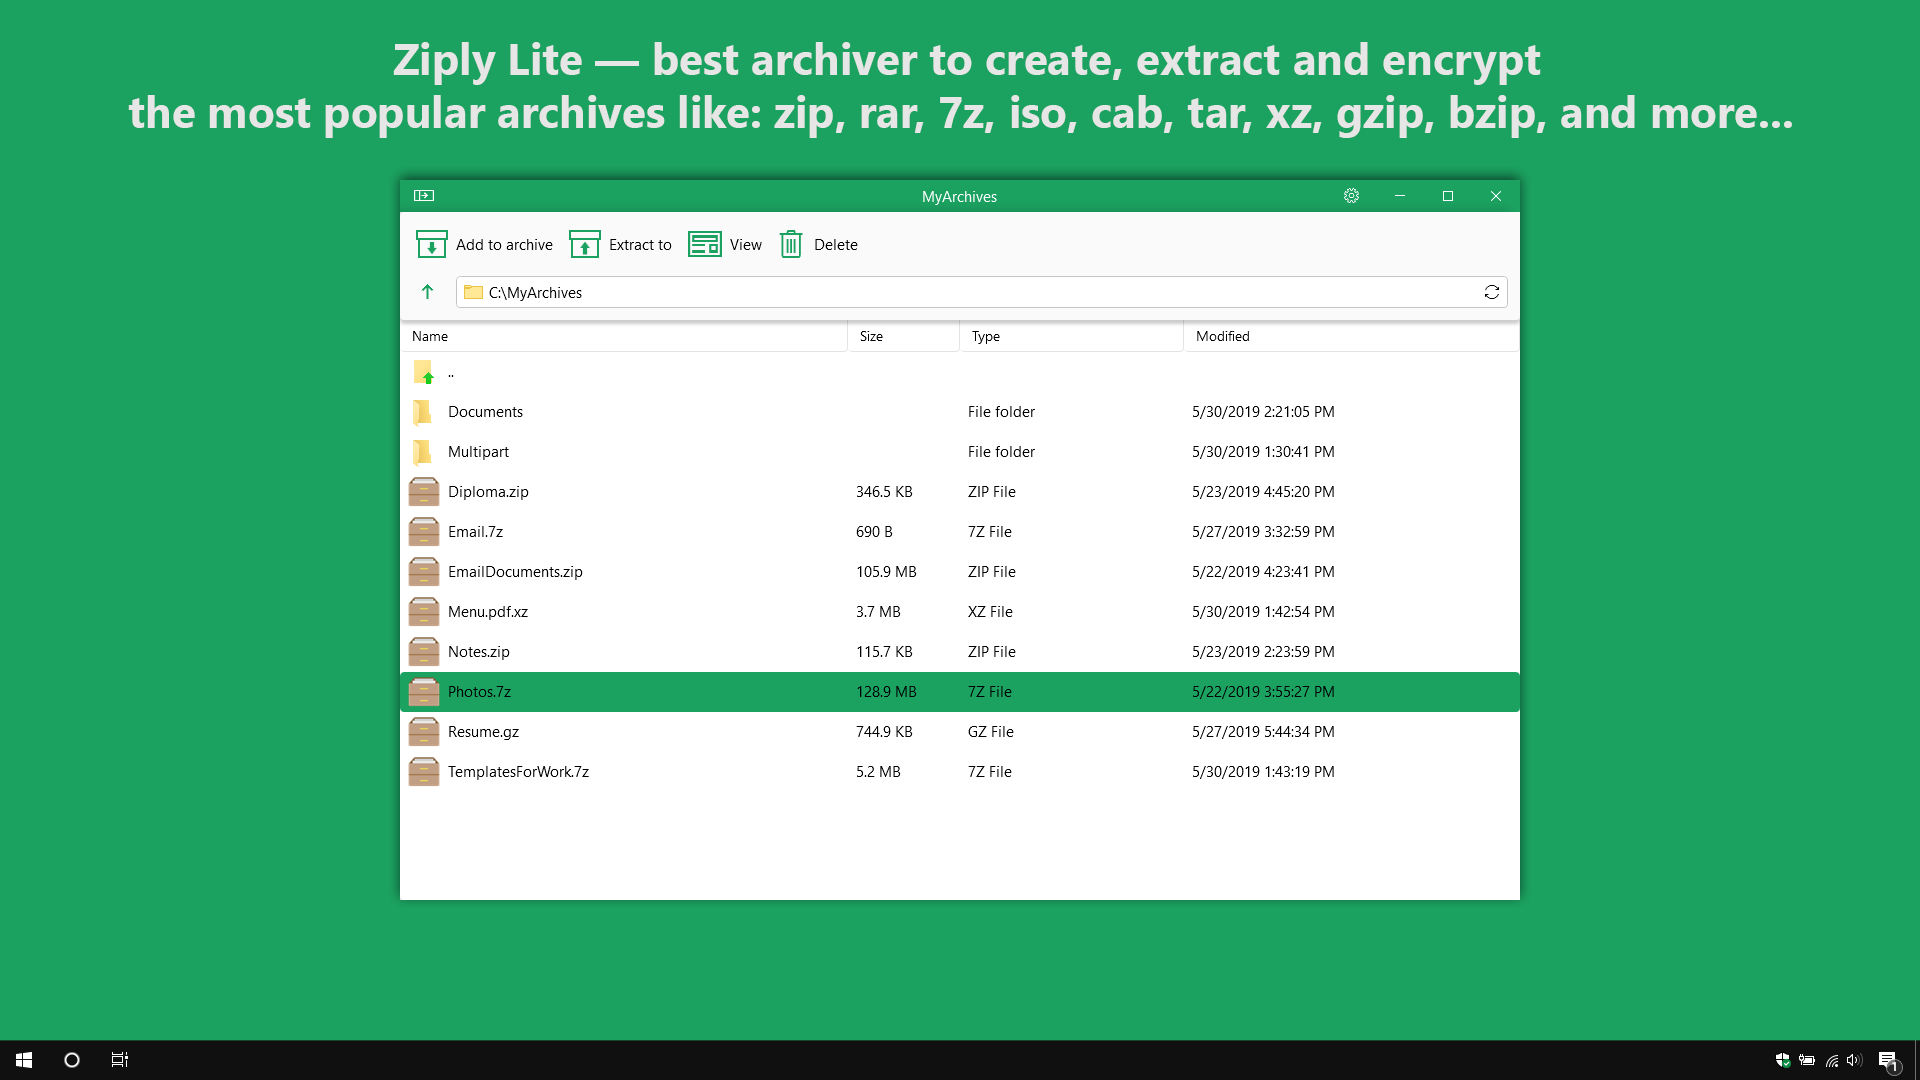Select the Multipart folder
The width and height of the screenshot is (1920, 1080).
point(478,452)
